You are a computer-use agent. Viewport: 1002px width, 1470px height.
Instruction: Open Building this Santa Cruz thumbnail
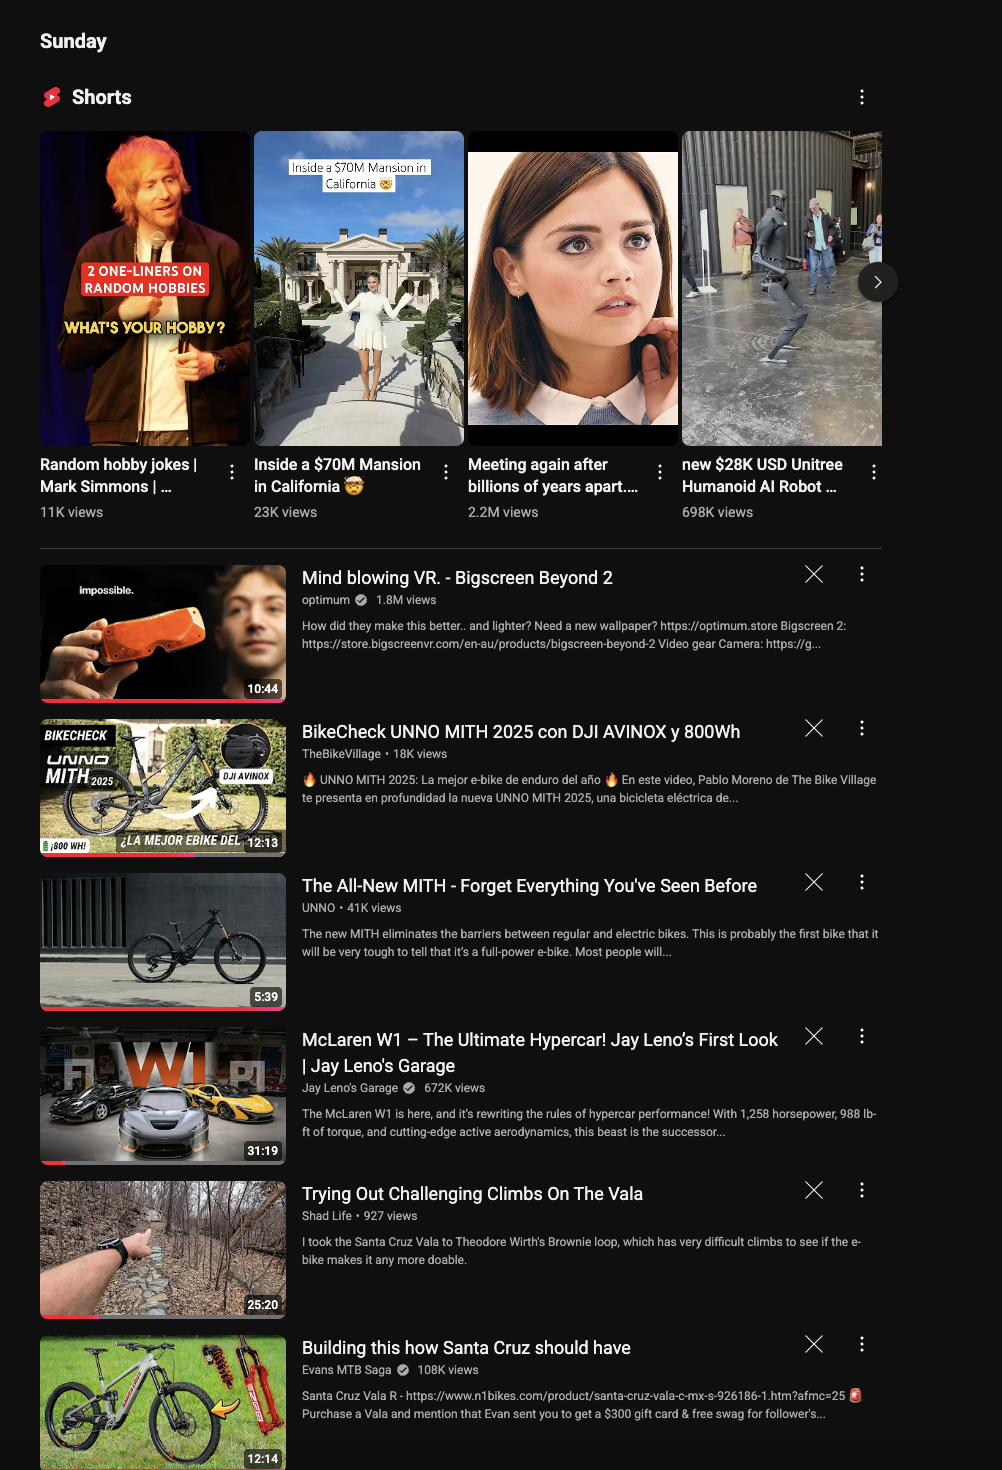(163, 1402)
